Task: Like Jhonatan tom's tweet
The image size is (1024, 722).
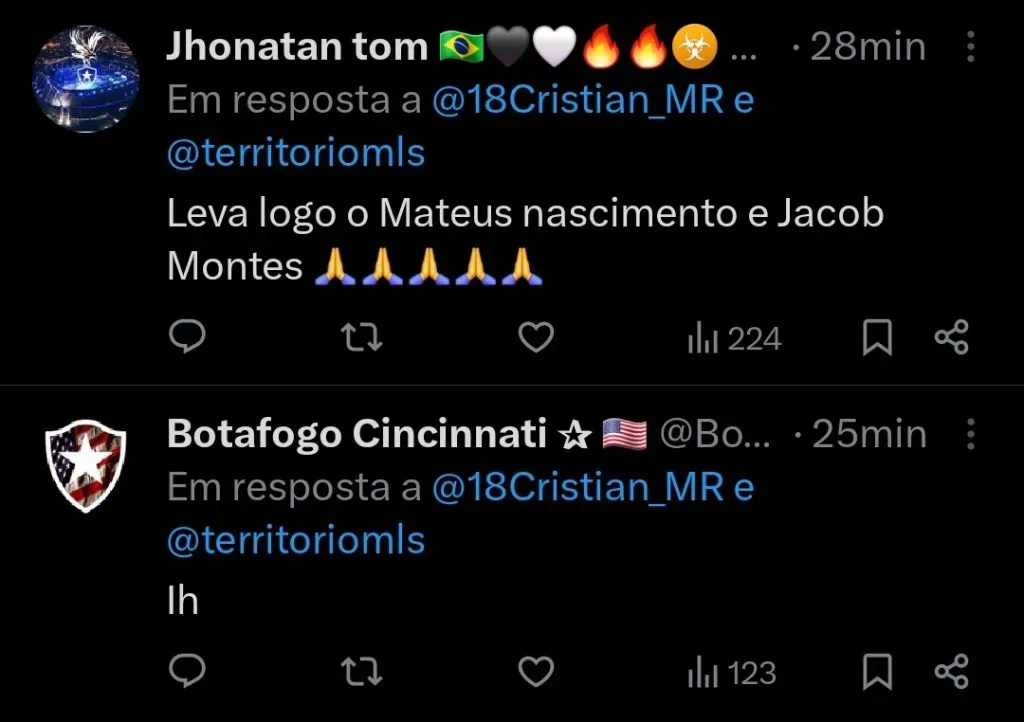Action: (537, 339)
